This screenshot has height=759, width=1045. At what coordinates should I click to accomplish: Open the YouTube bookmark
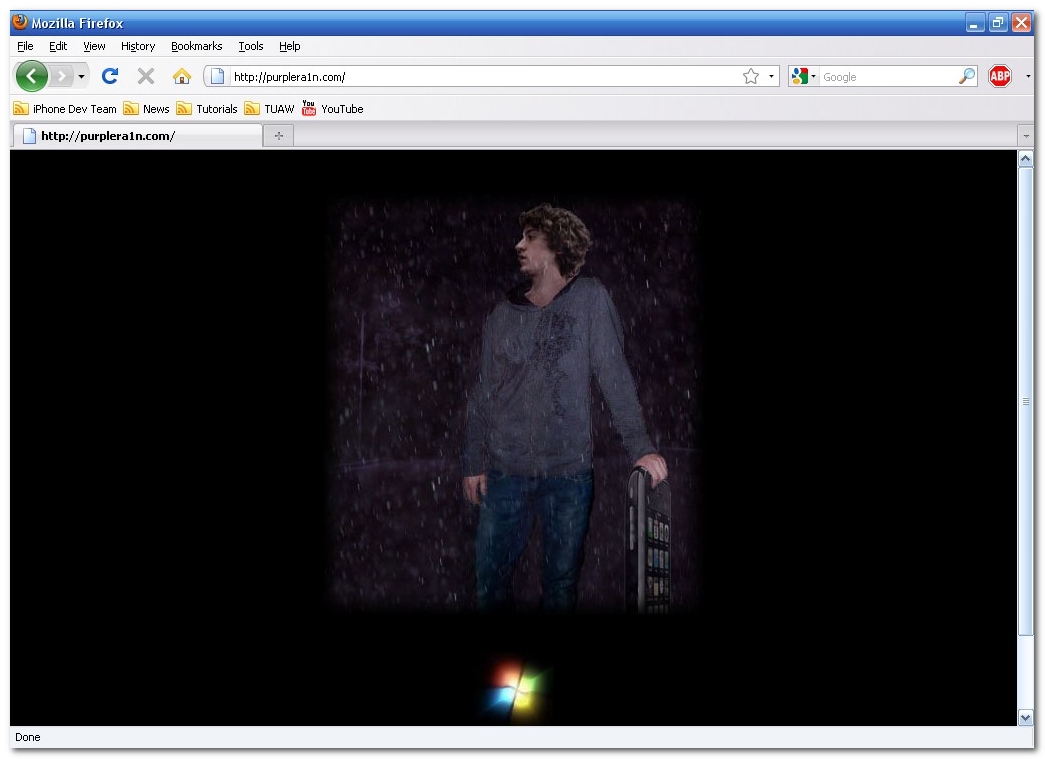pyautogui.click(x=333, y=109)
